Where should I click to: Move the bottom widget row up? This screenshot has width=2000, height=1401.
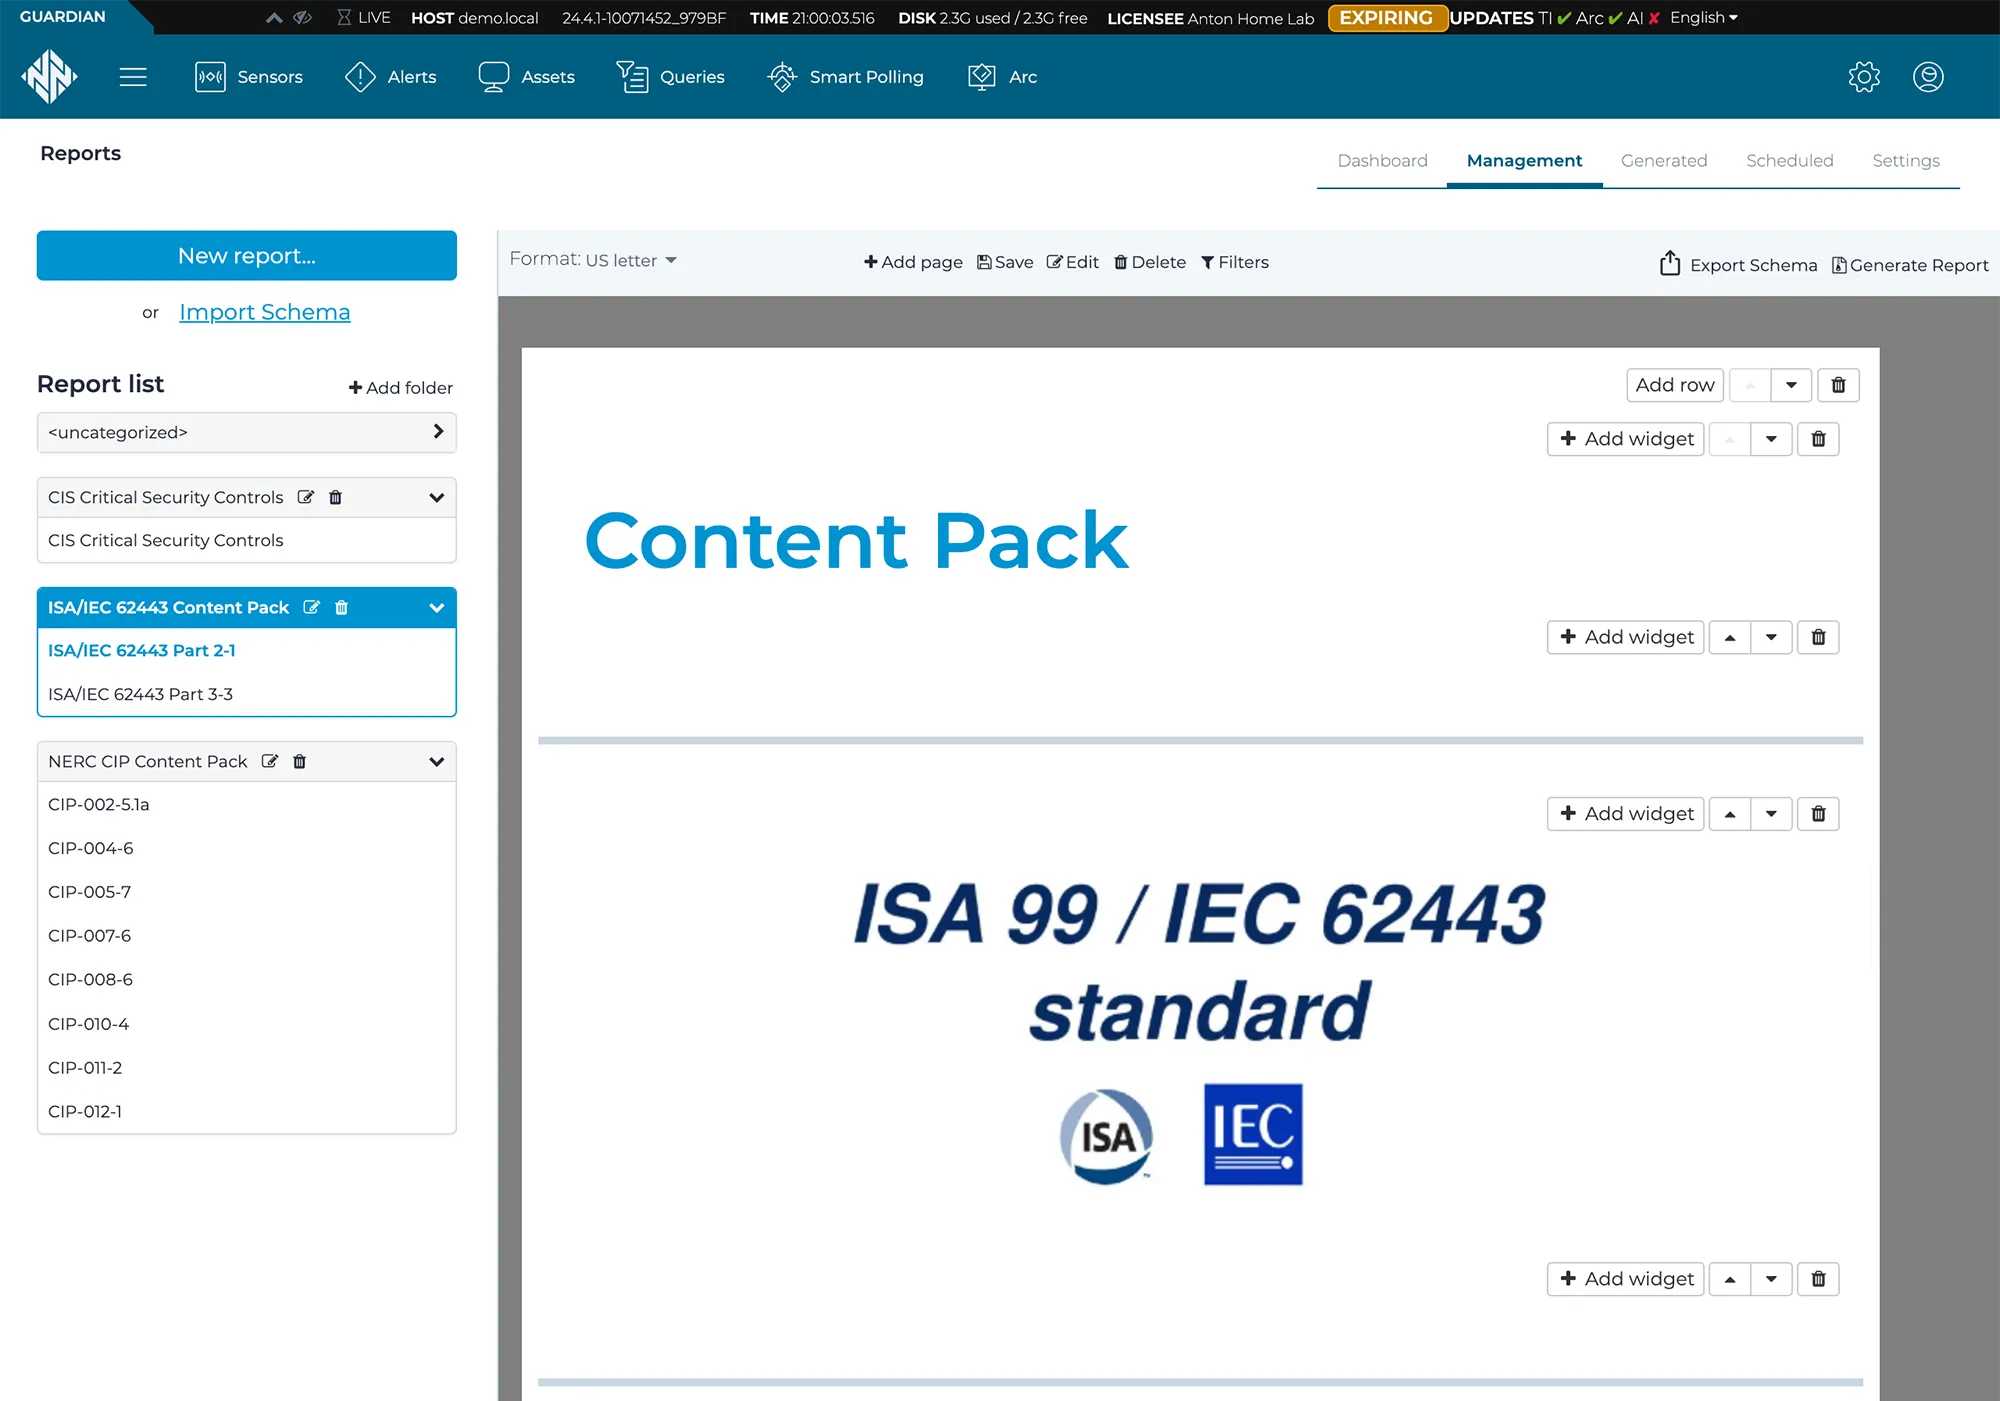[x=1730, y=1279]
